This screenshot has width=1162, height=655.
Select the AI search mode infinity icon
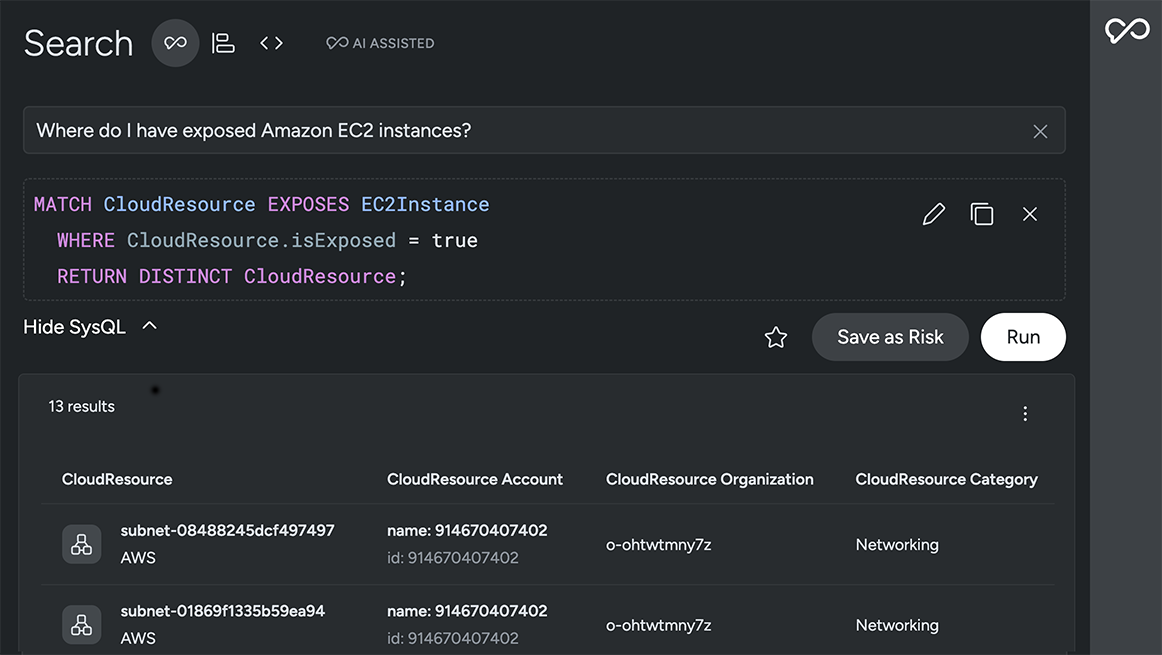176,43
